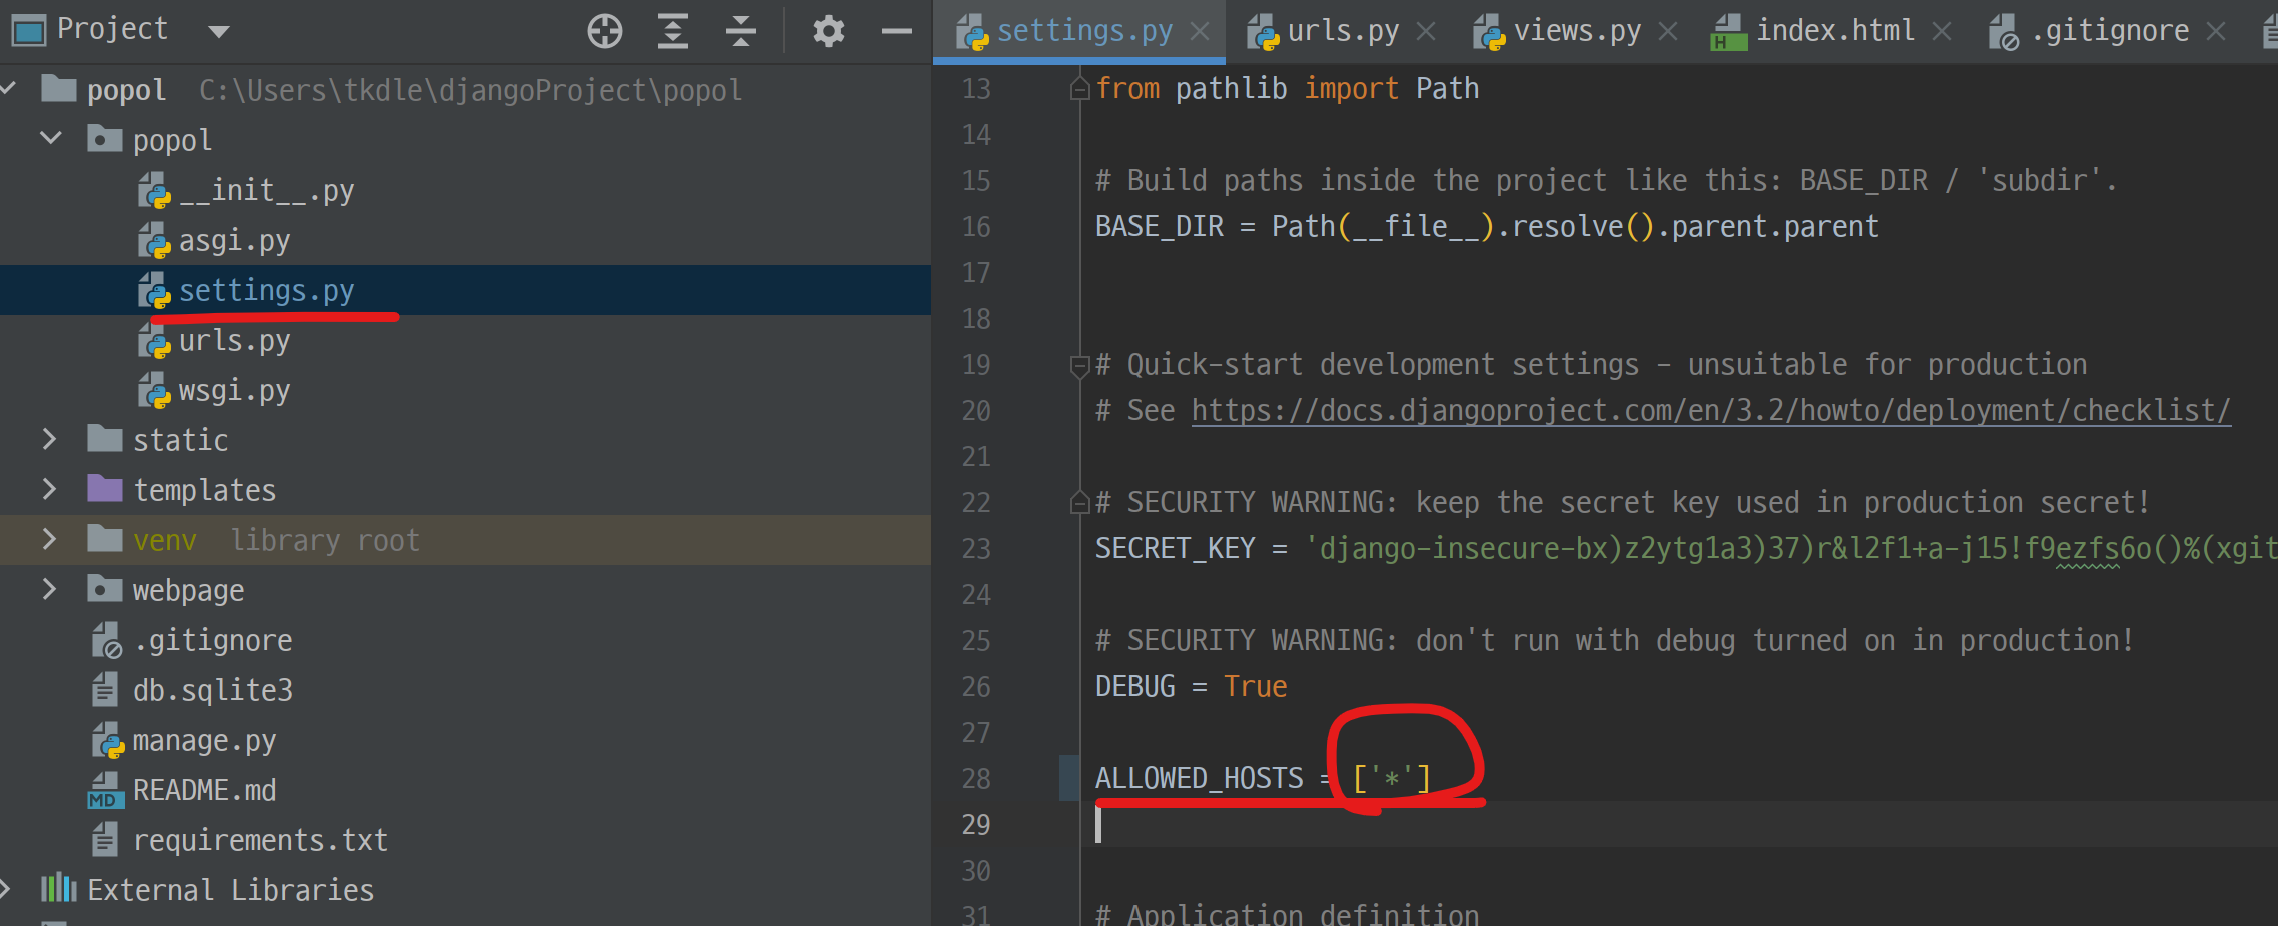Select README.md in the project tree
2278x926 pixels.
click(204, 790)
